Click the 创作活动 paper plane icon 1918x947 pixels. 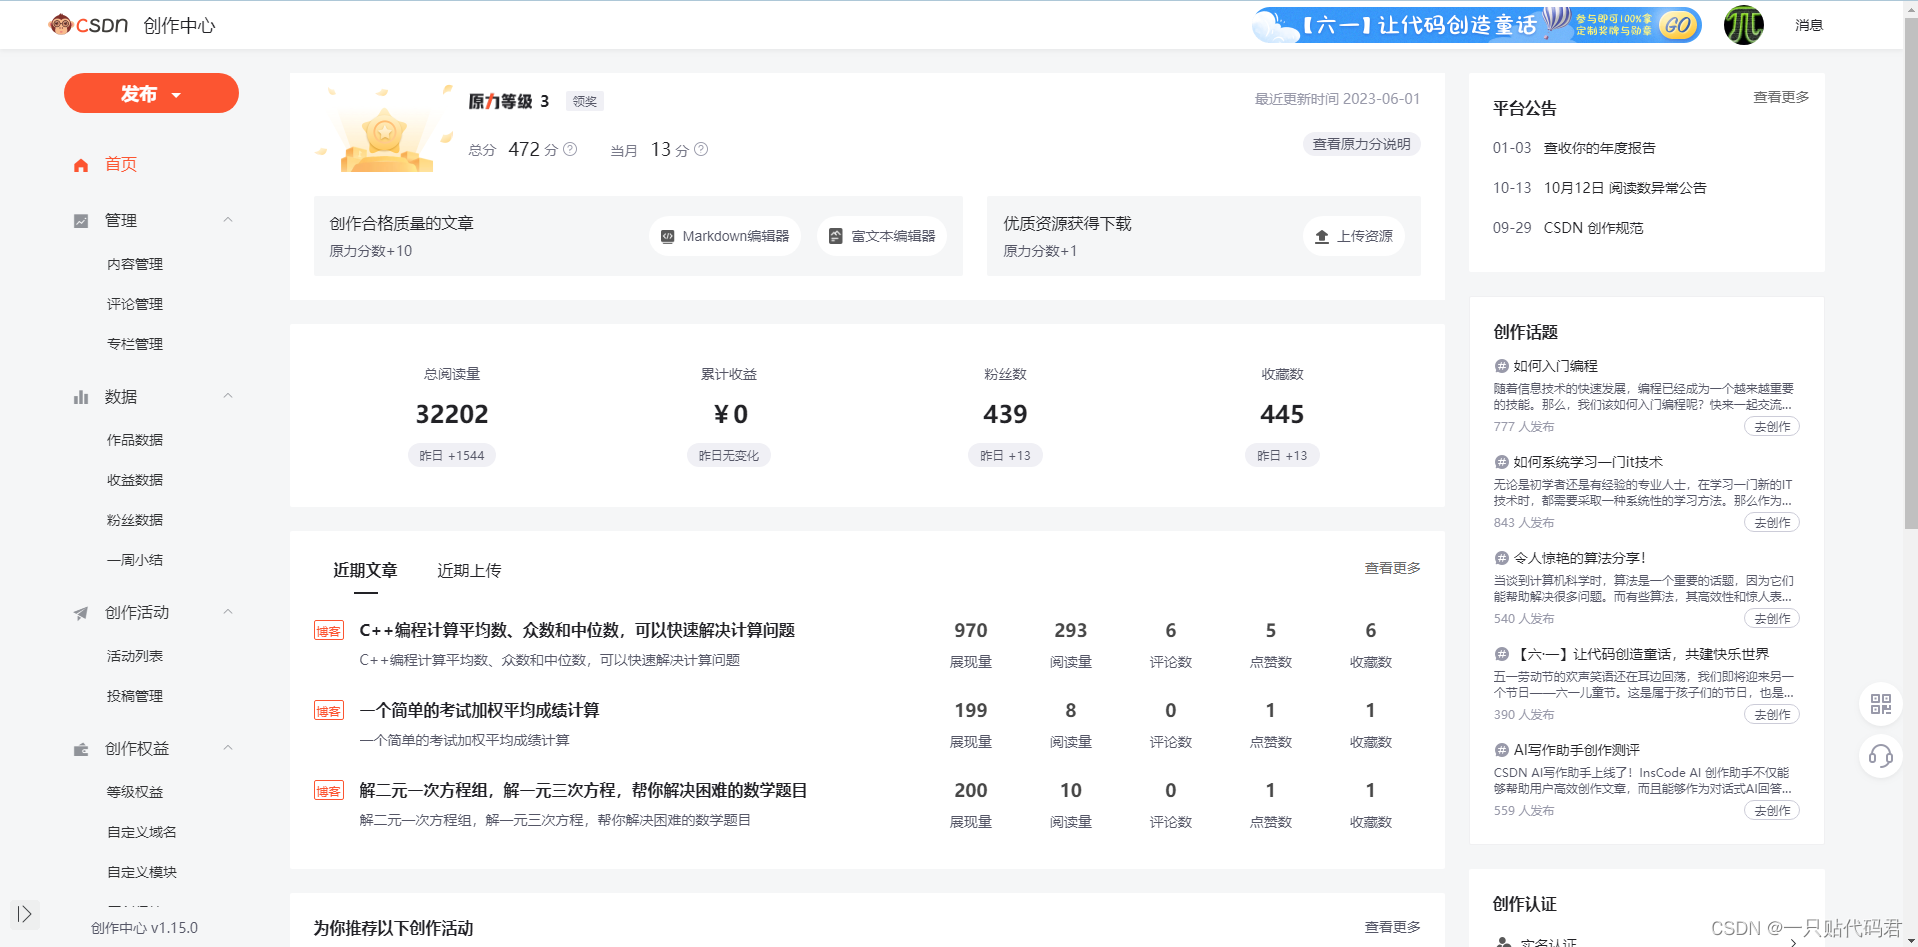(81, 613)
